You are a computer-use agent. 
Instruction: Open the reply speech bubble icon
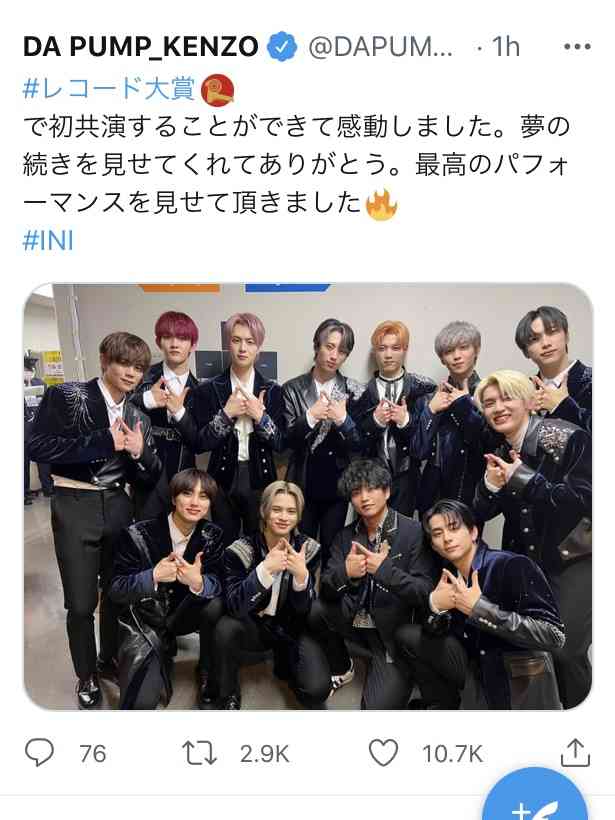pyautogui.click(x=39, y=753)
